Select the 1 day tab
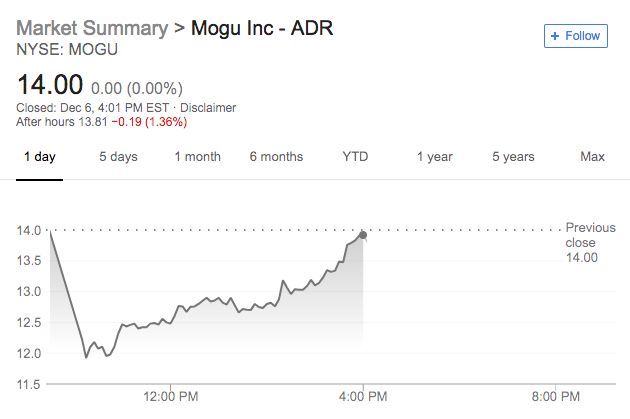 40,157
